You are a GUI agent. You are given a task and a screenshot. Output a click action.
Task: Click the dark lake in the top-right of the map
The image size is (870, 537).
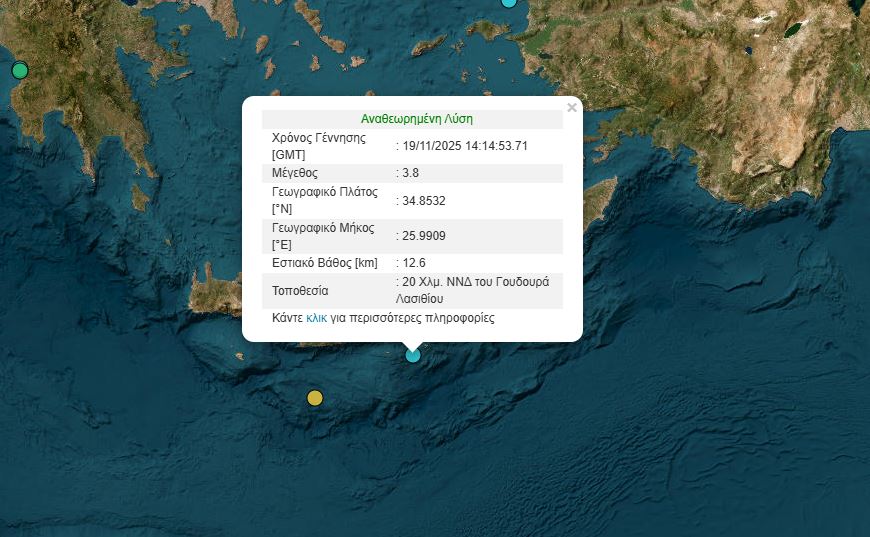tap(792, 30)
